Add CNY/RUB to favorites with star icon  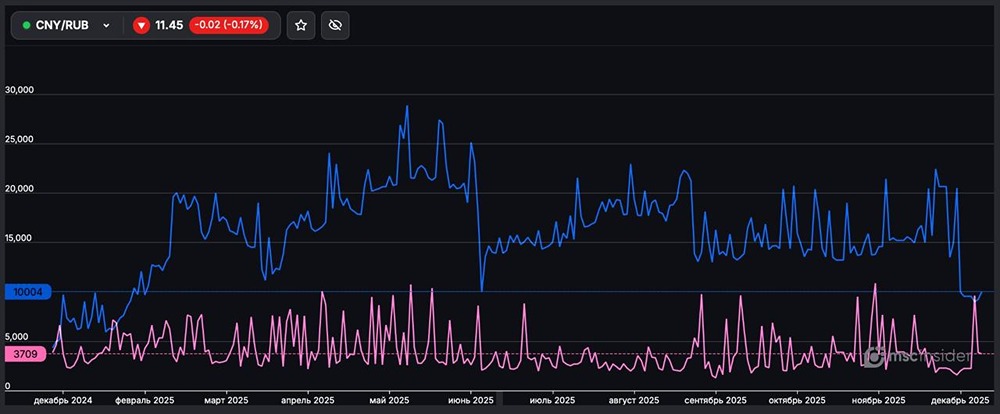(301, 26)
